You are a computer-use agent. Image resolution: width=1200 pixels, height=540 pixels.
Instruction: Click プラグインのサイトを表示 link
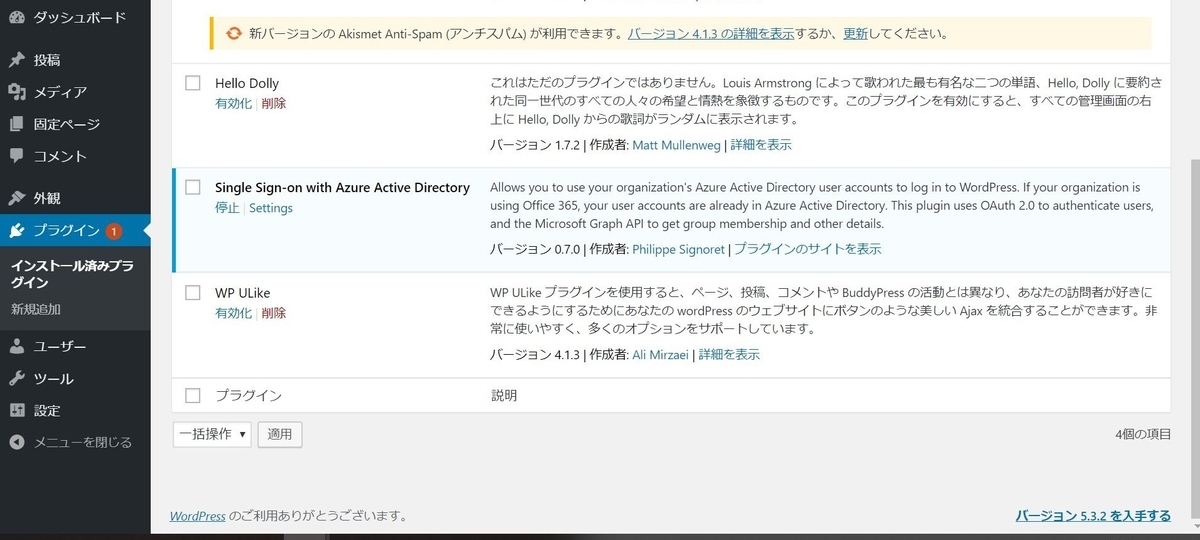click(808, 249)
